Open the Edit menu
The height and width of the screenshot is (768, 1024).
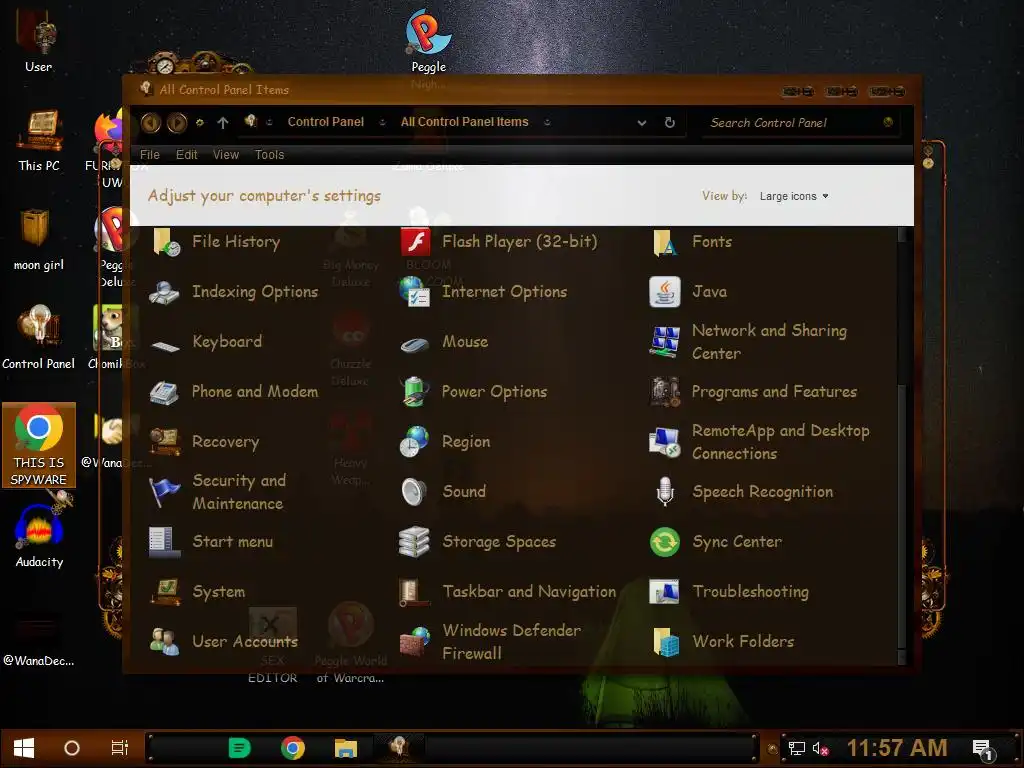186,155
